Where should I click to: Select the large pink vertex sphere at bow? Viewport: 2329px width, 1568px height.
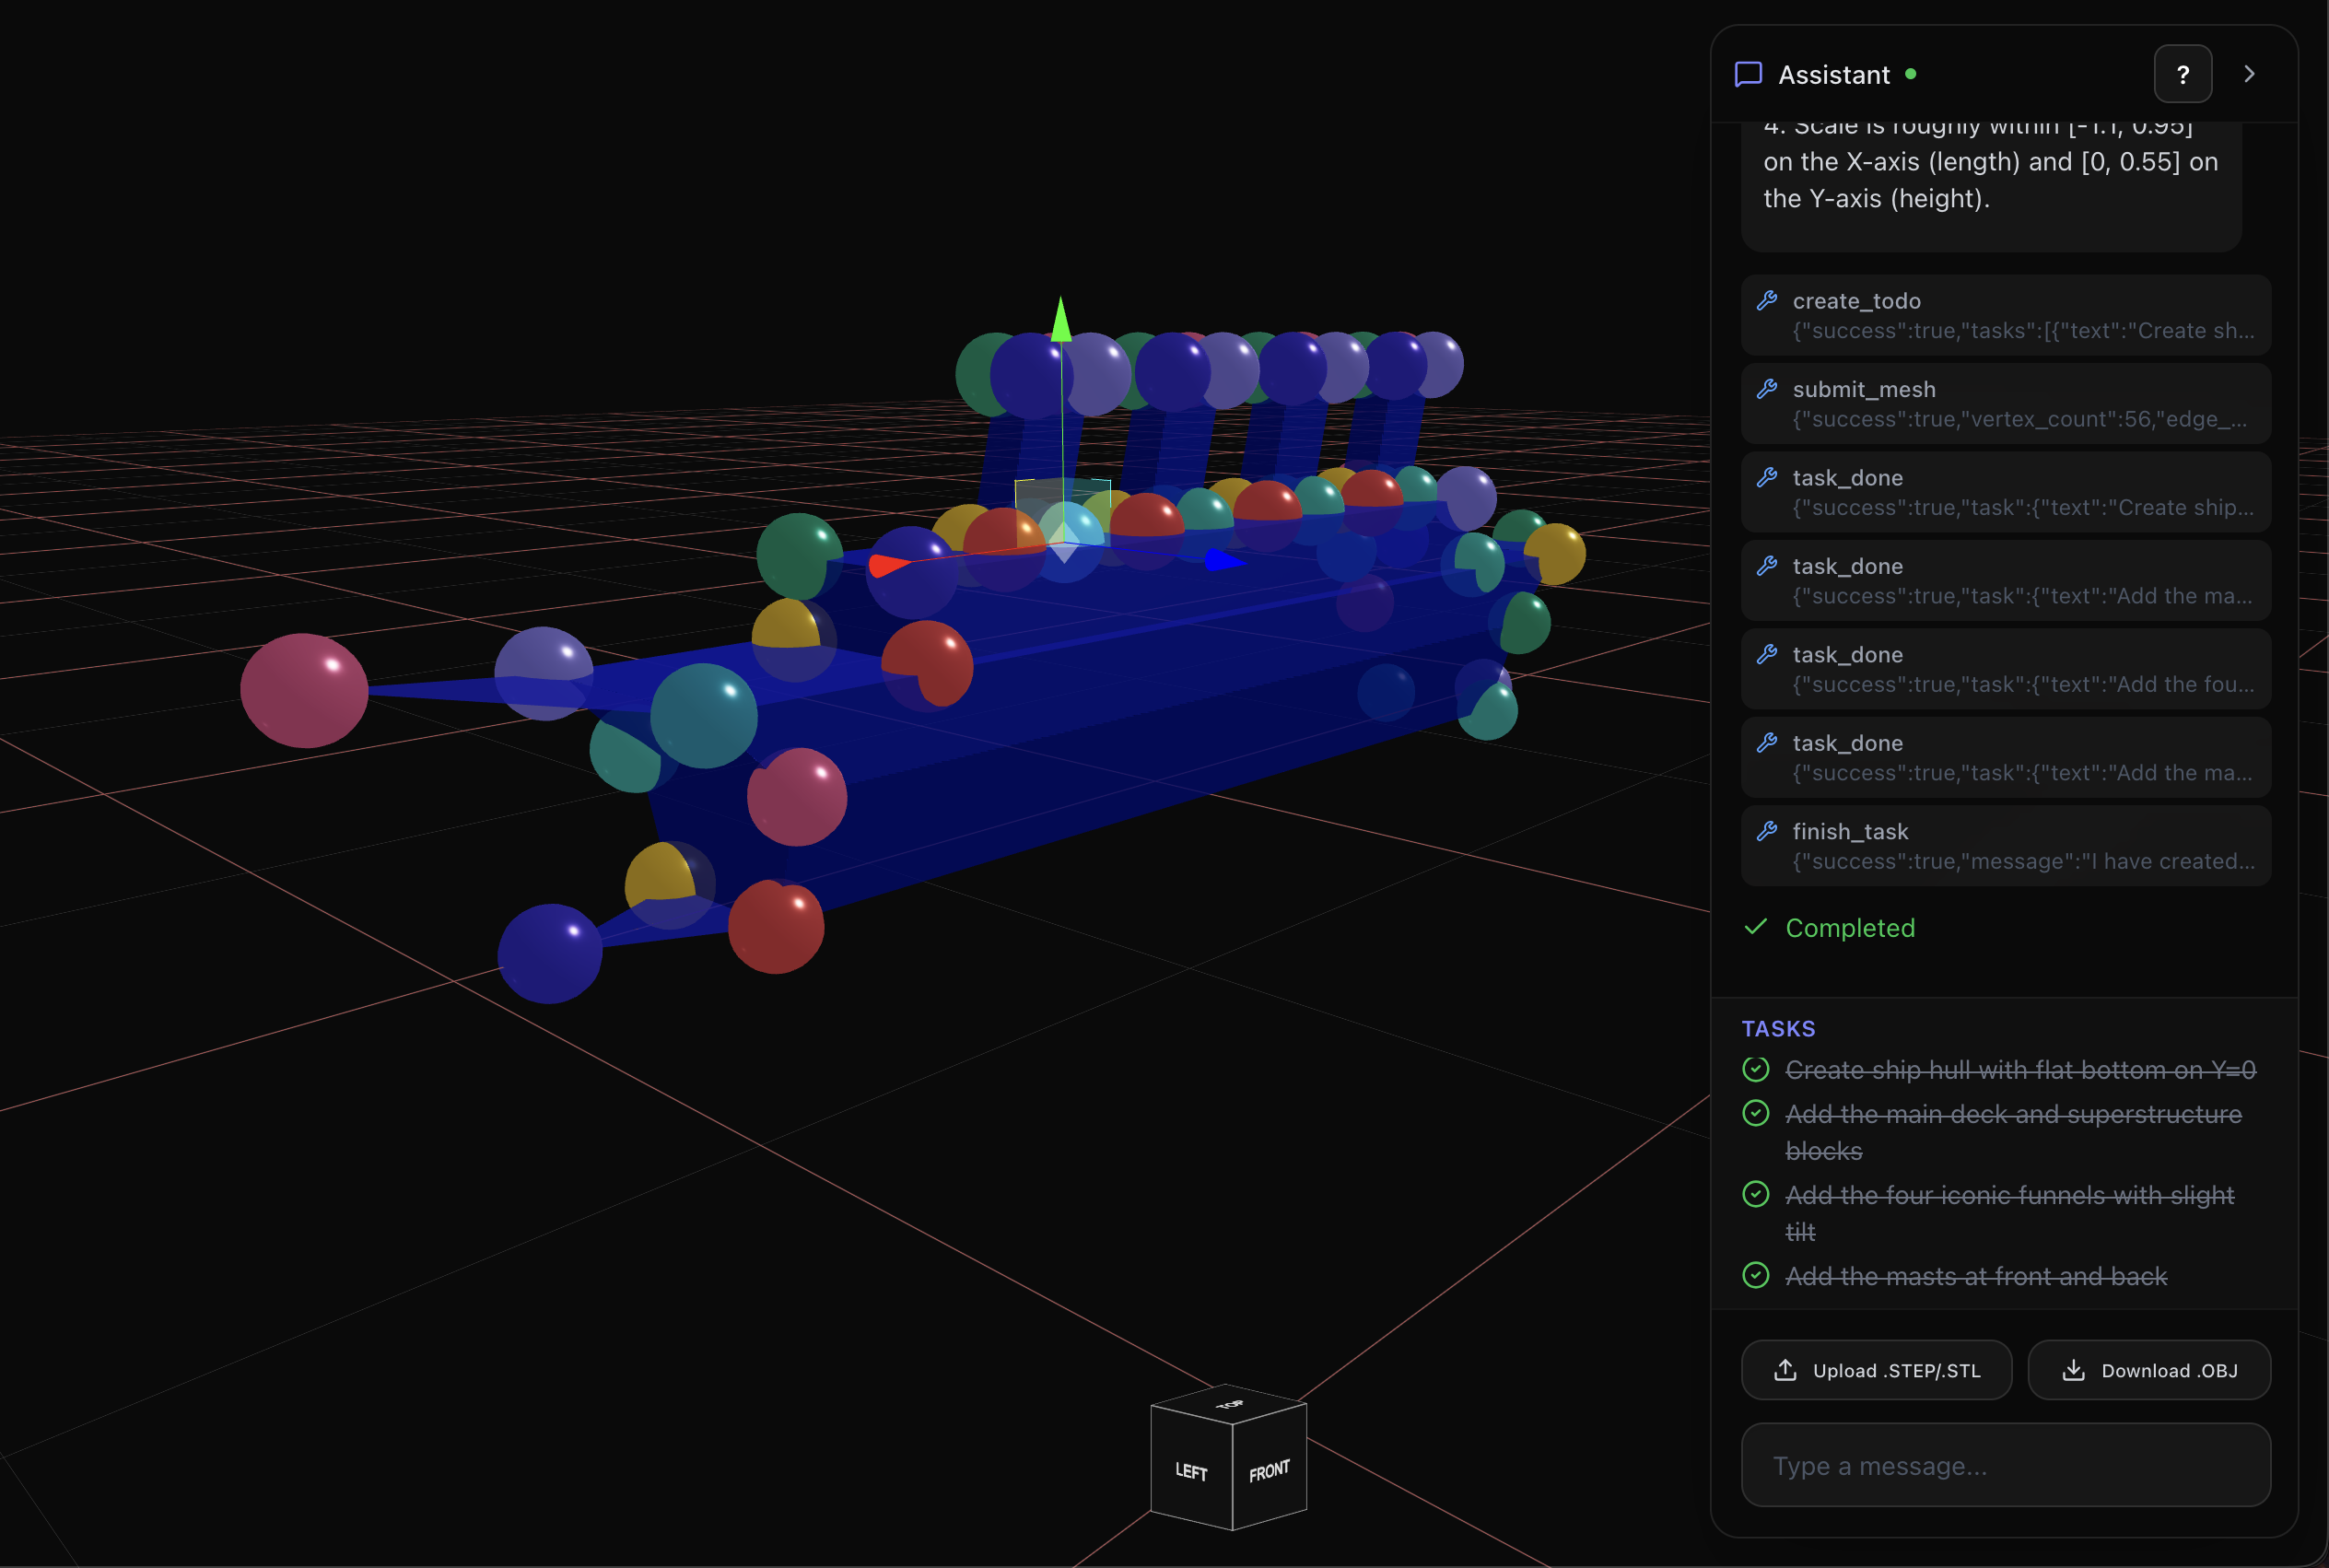[304, 691]
